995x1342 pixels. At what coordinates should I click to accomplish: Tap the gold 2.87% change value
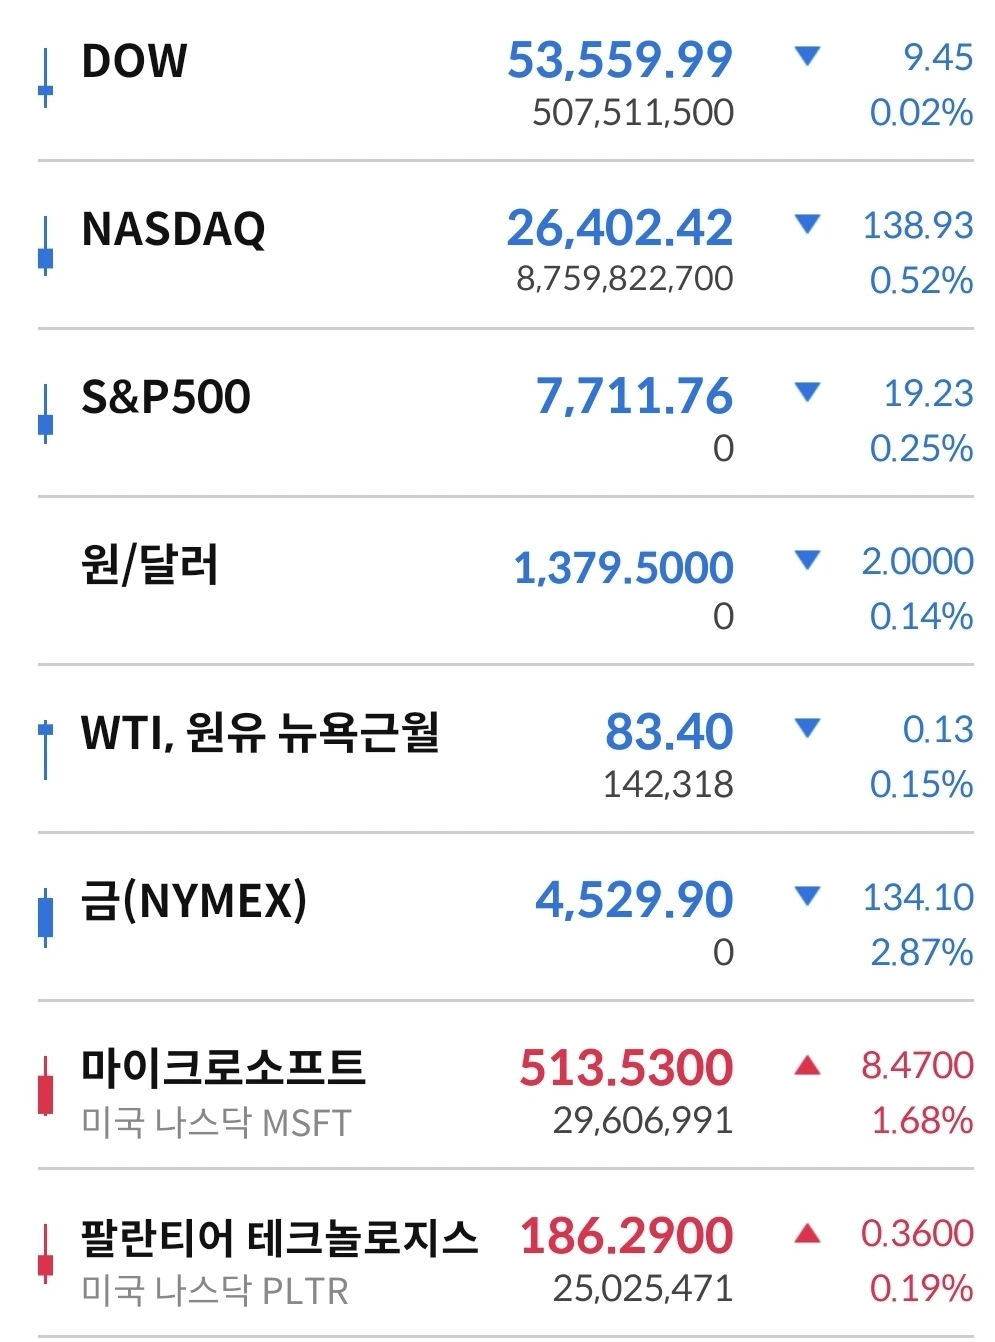(922, 952)
